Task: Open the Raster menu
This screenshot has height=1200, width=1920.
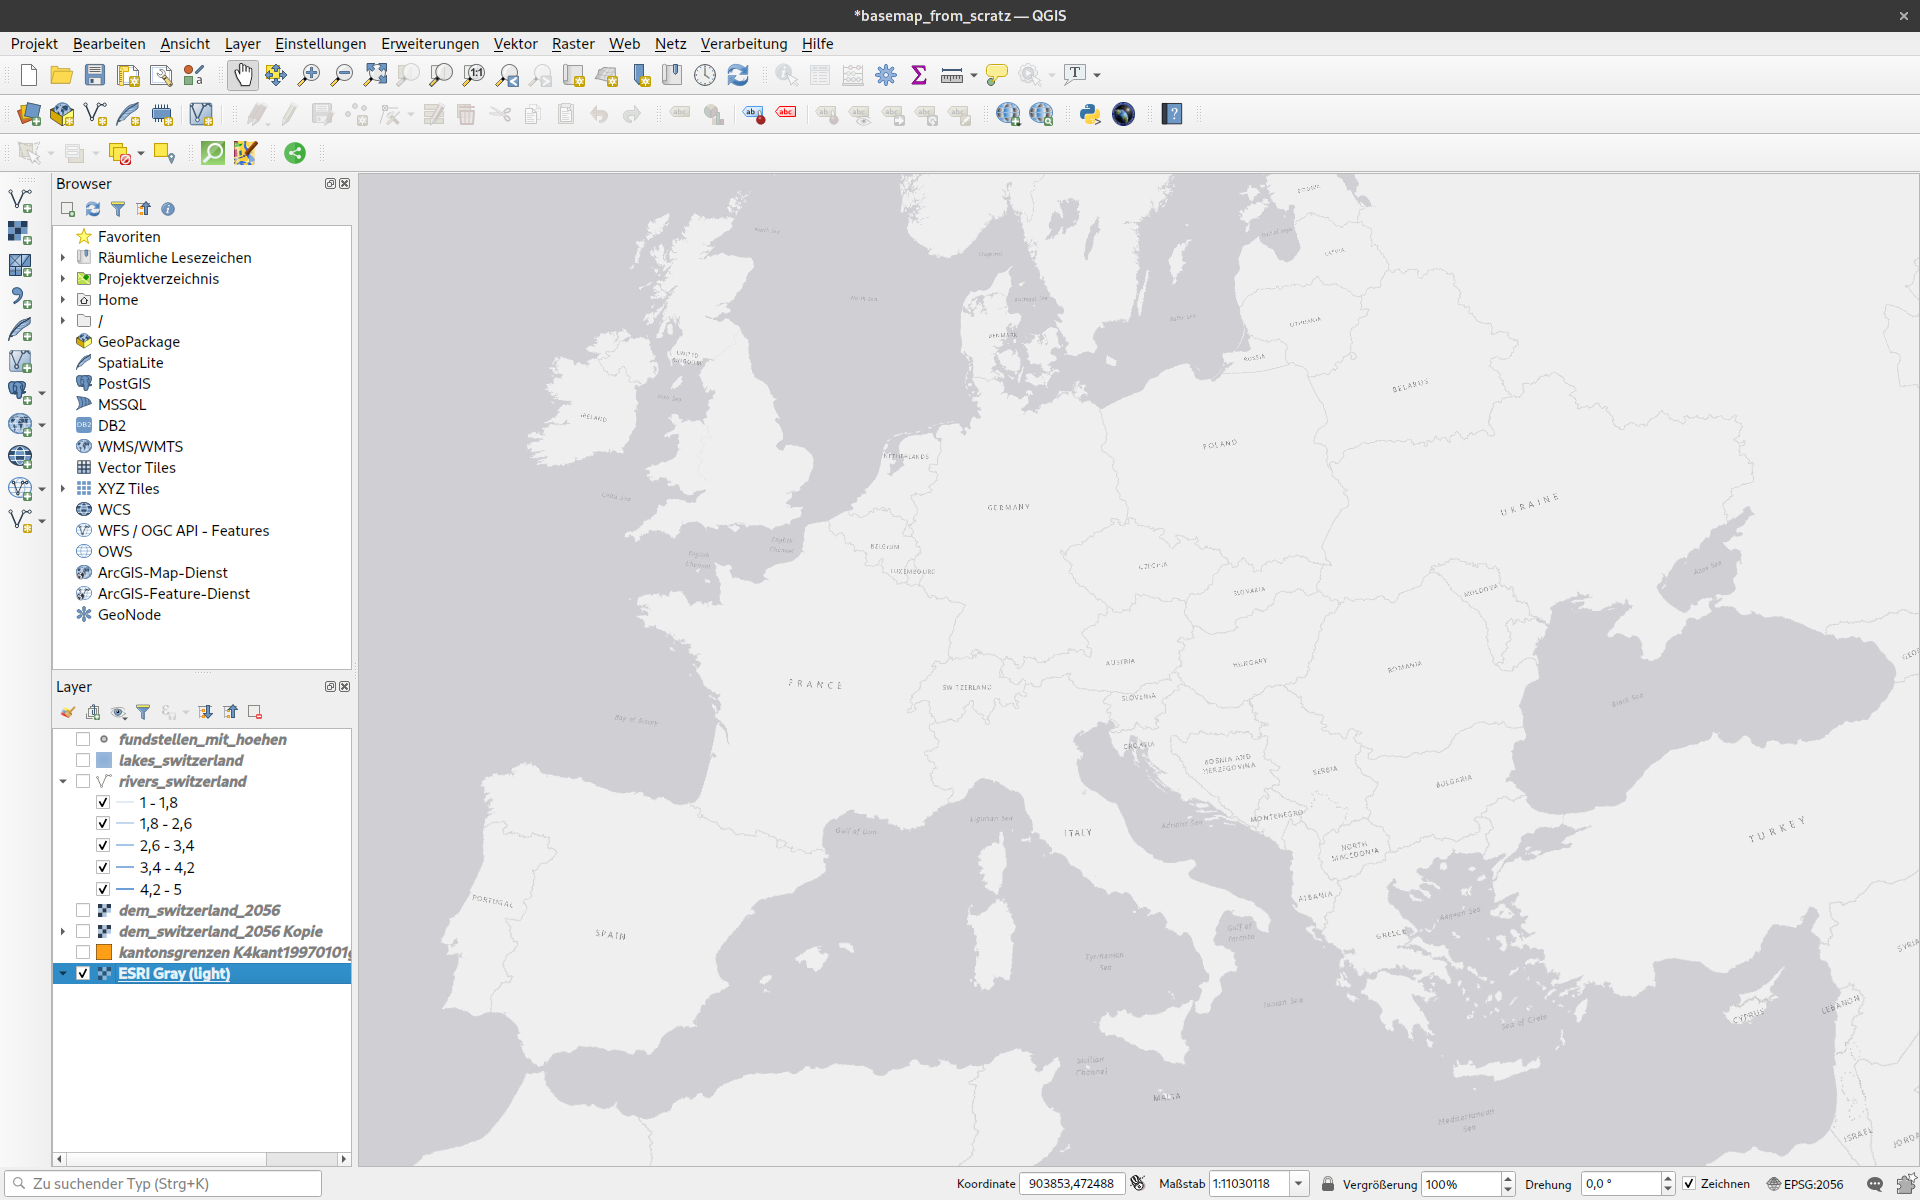Action: click(x=572, y=43)
